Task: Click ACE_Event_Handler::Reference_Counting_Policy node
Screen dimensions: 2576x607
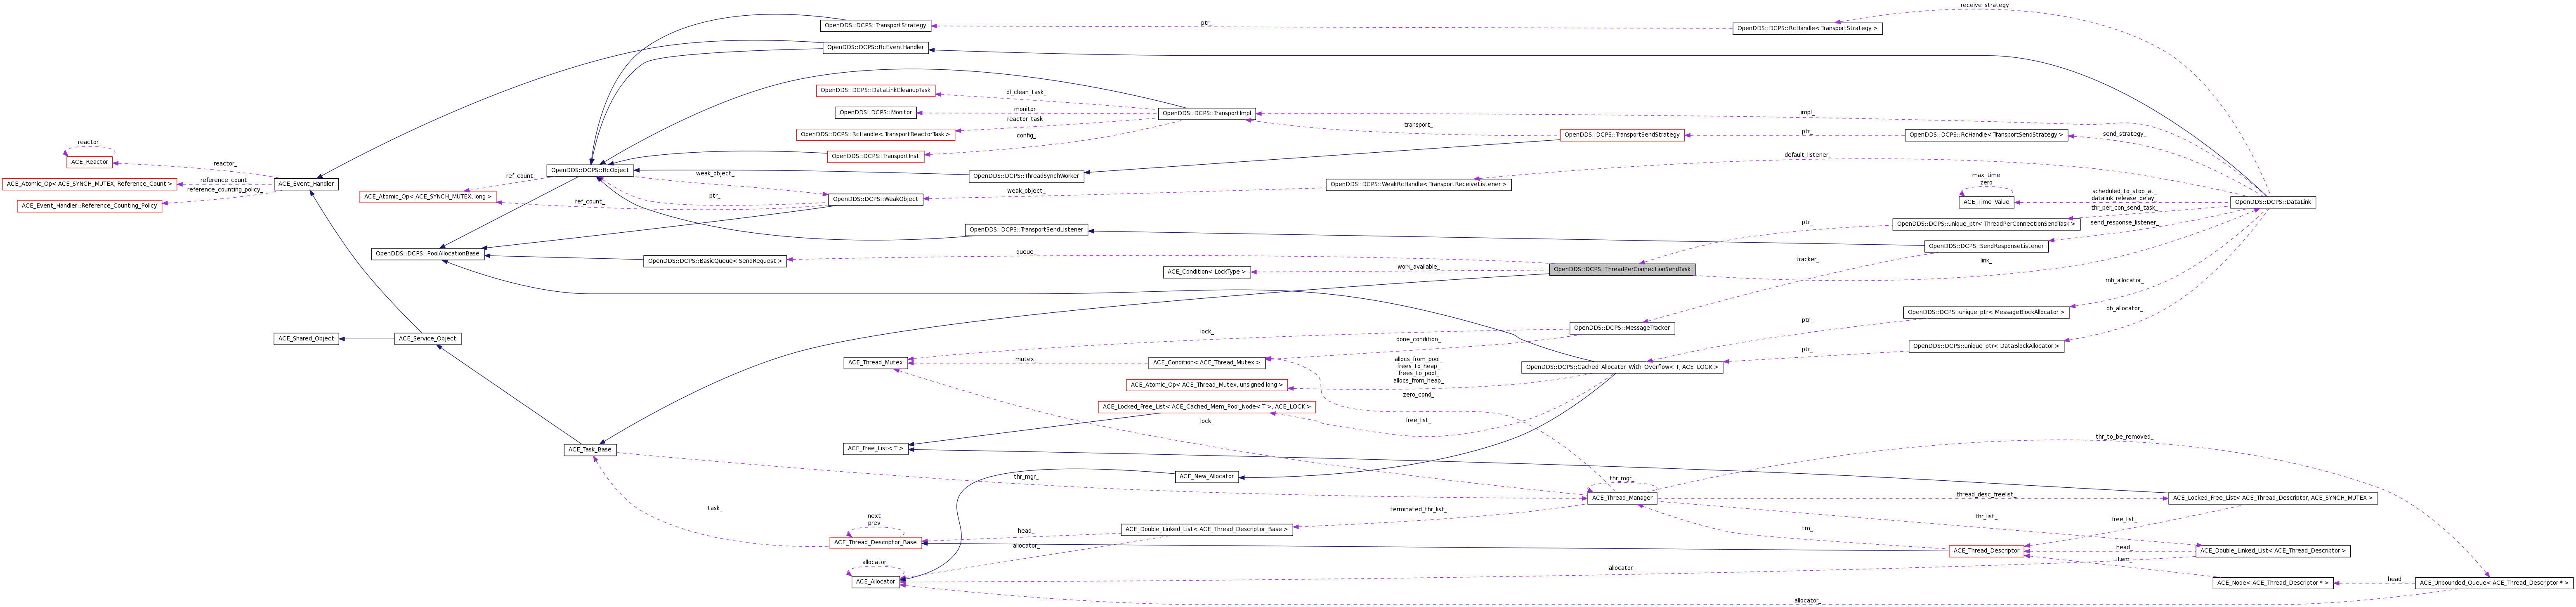Action: (x=89, y=206)
